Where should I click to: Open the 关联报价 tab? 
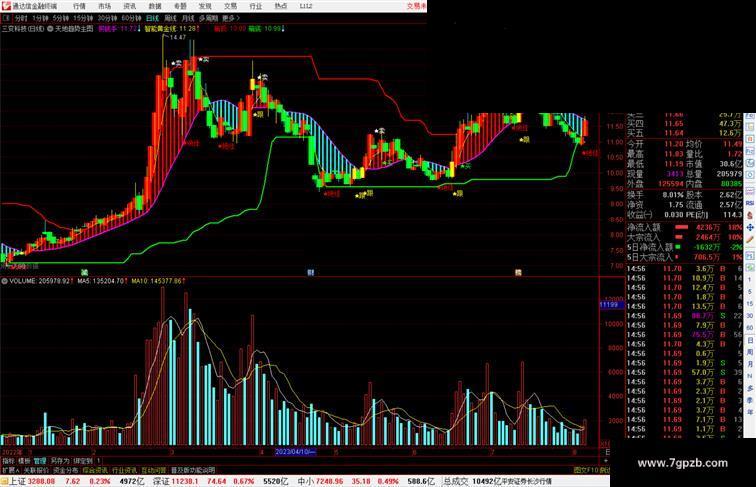point(36,470)
